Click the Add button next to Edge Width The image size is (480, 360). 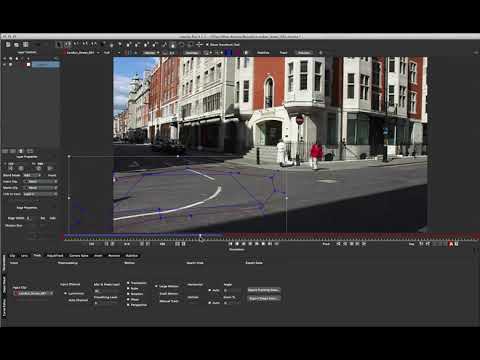(52, 218)
